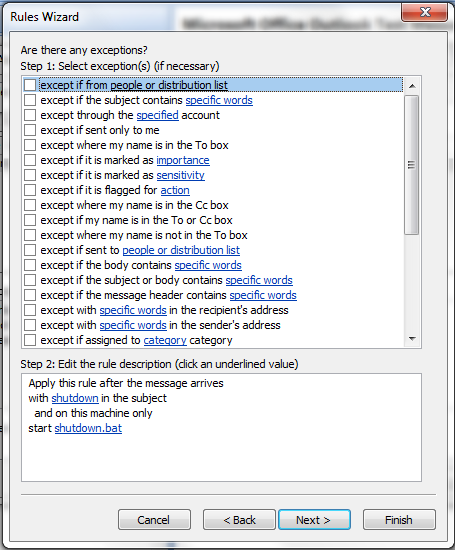Close the Rules Wizard dialog
This screenshot has height=550, width=455.
coord(424,12)
